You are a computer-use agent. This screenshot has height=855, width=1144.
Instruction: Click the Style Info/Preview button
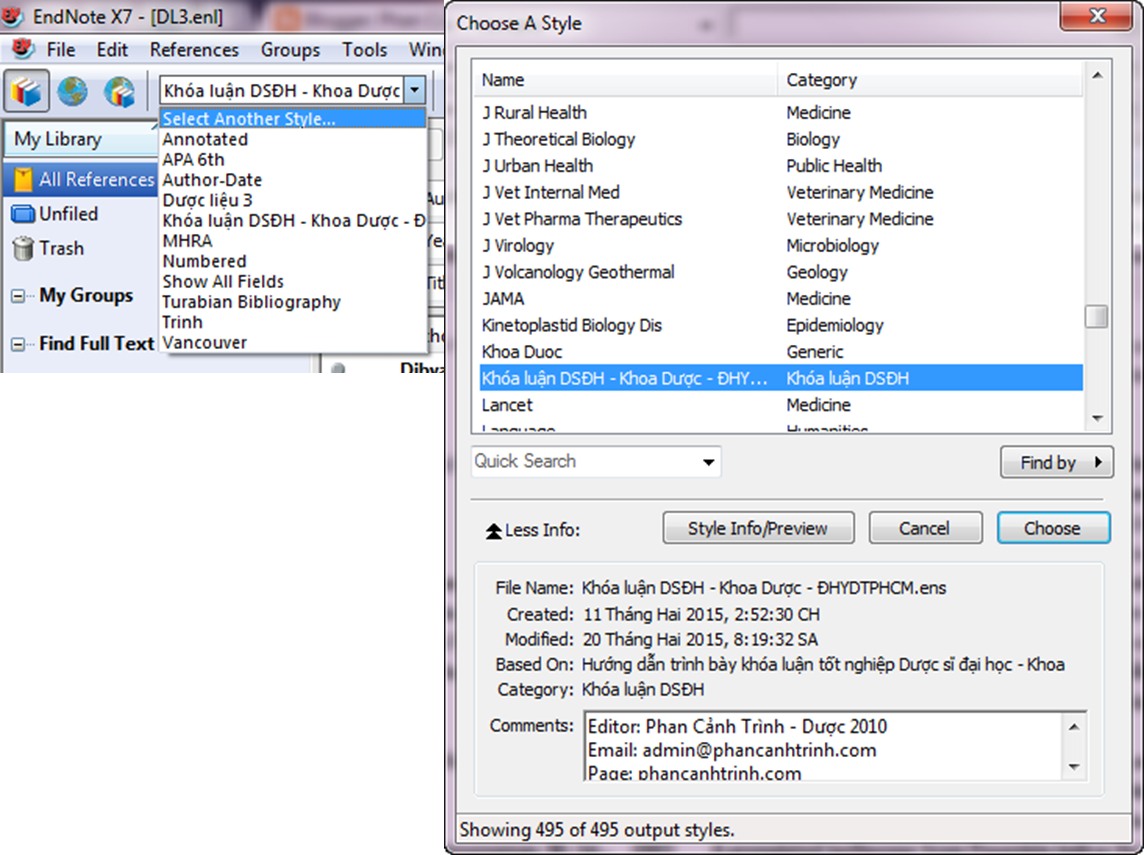[x=758, y=528]
